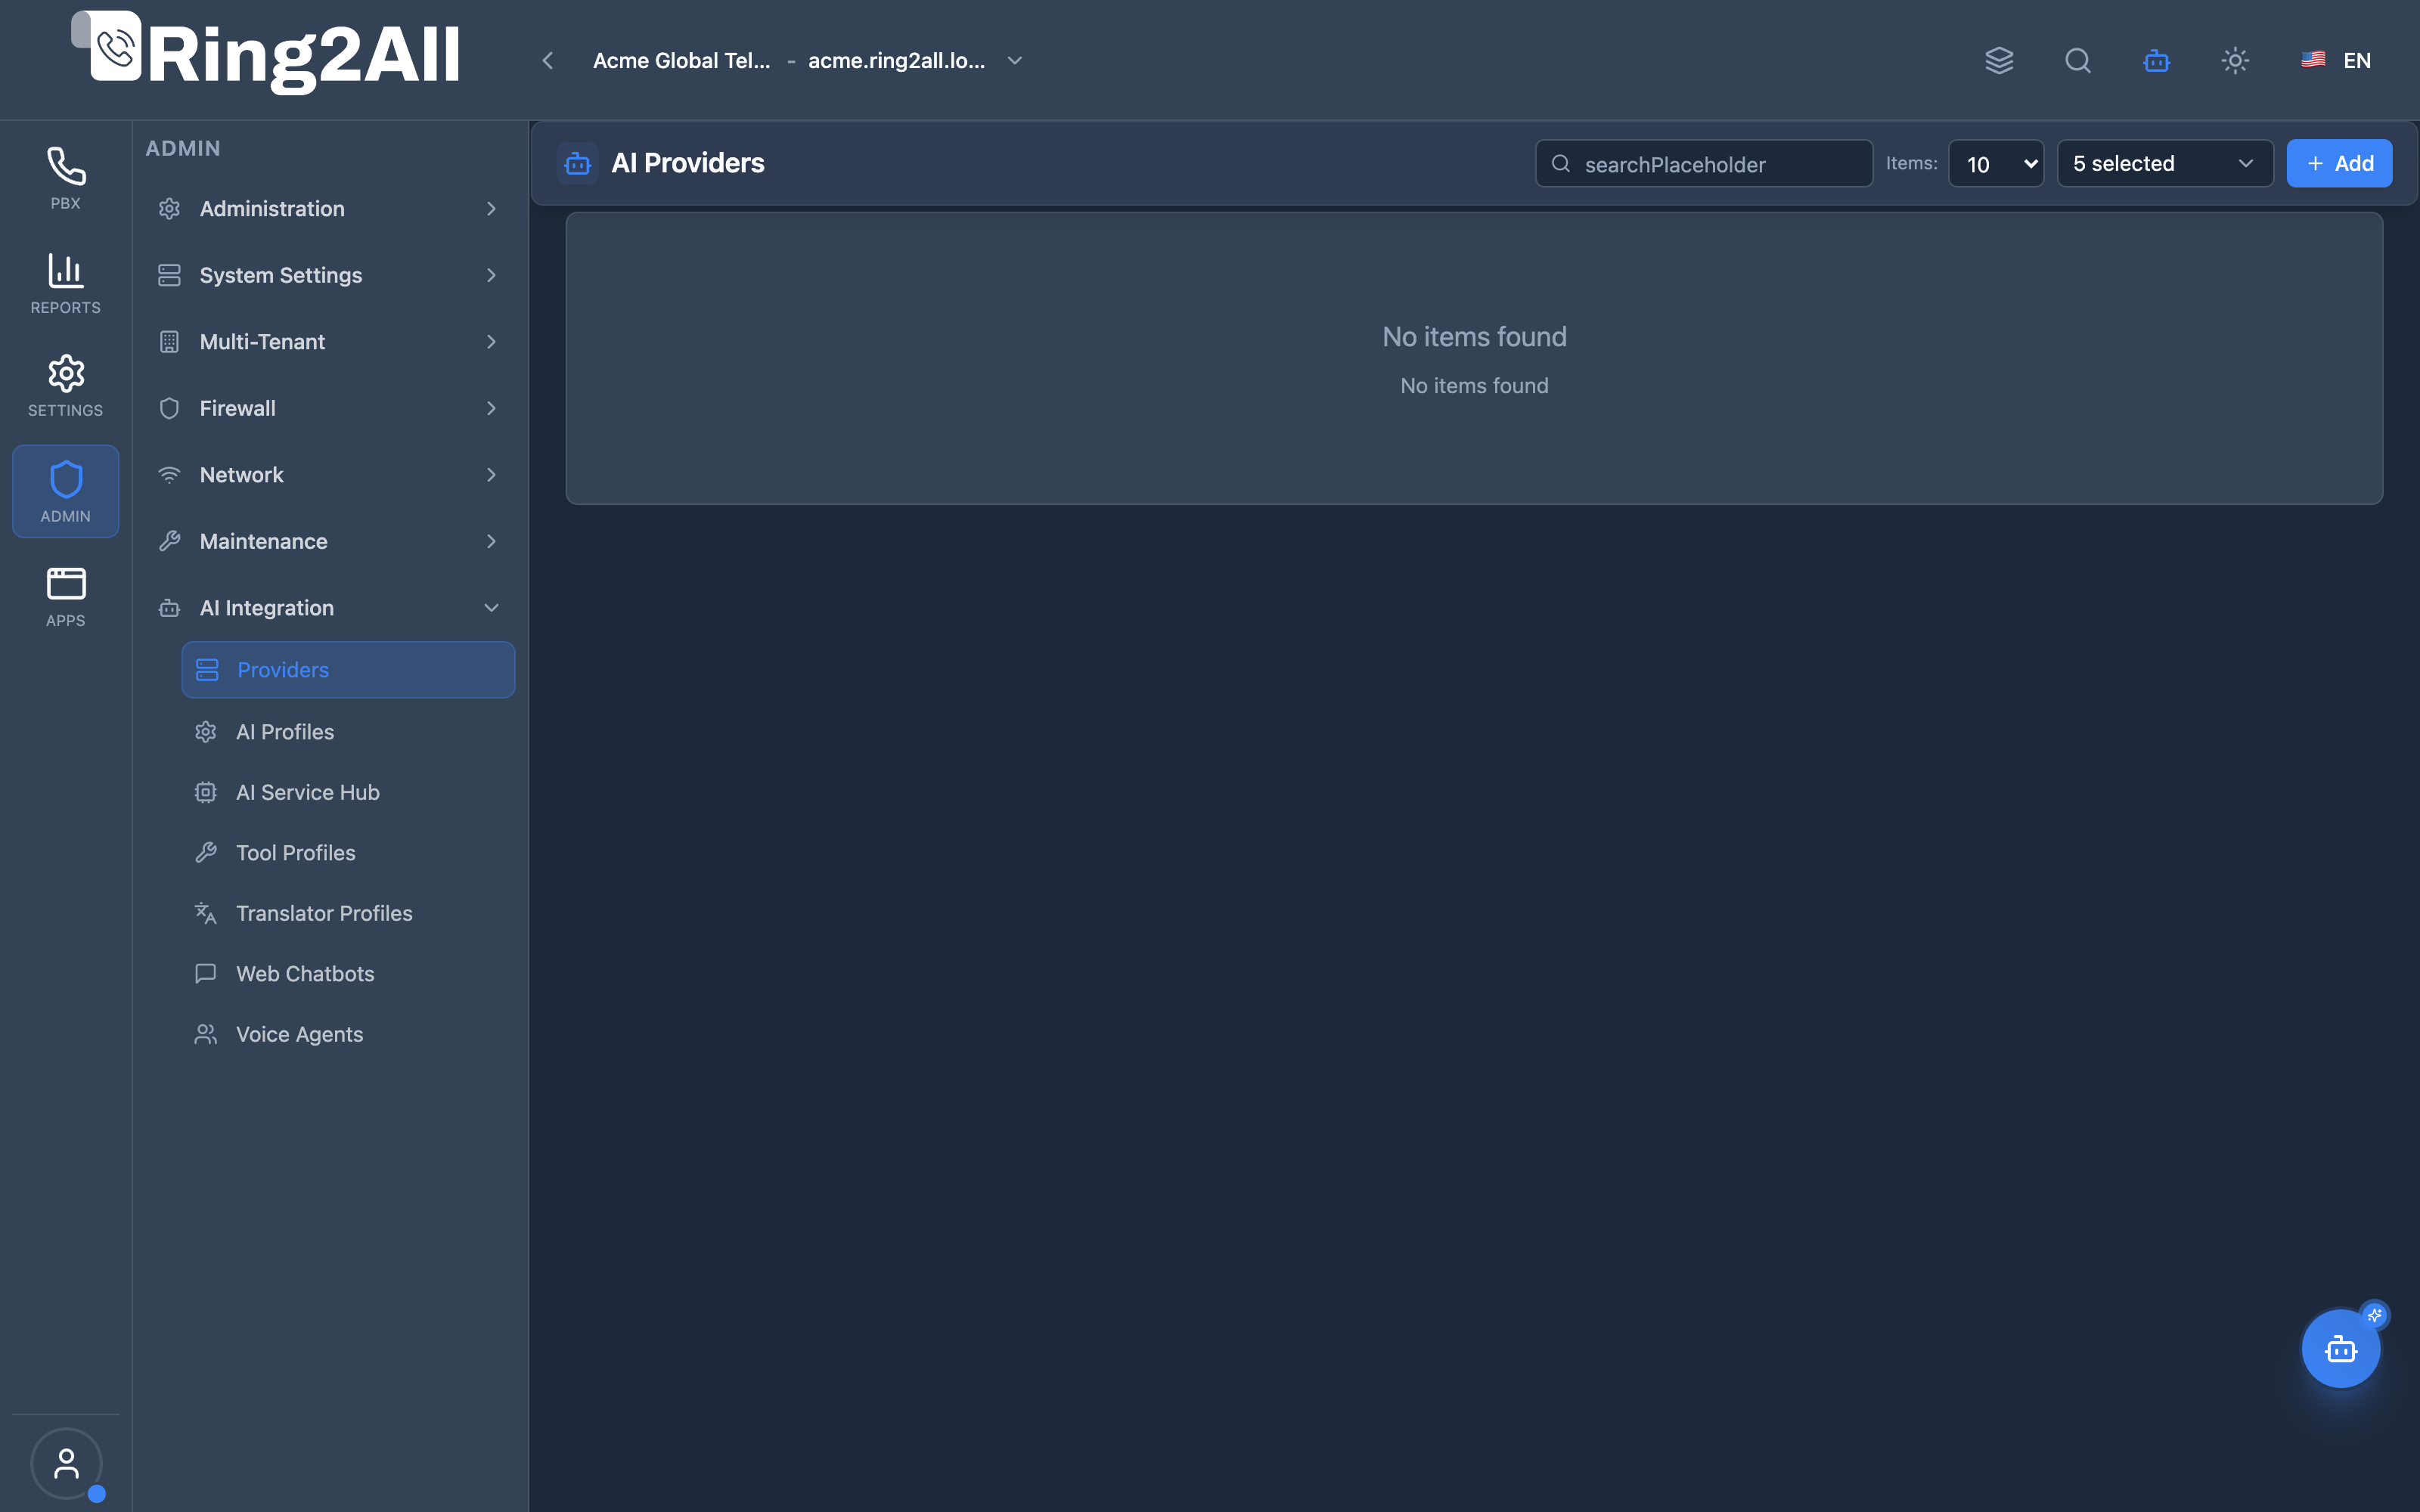Open Voice Agents menu item

(x=348, y=1034)
